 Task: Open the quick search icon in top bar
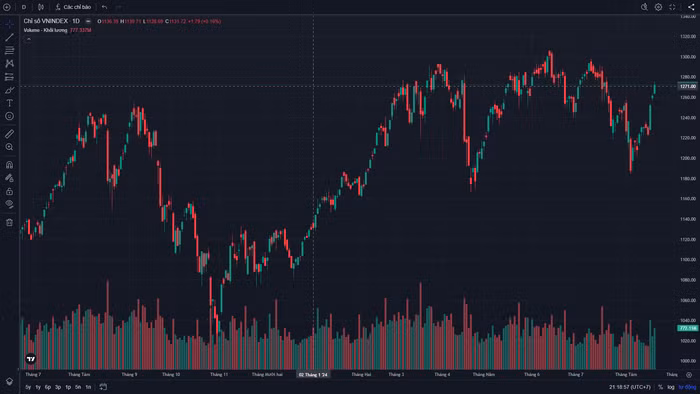coord(644,7)
